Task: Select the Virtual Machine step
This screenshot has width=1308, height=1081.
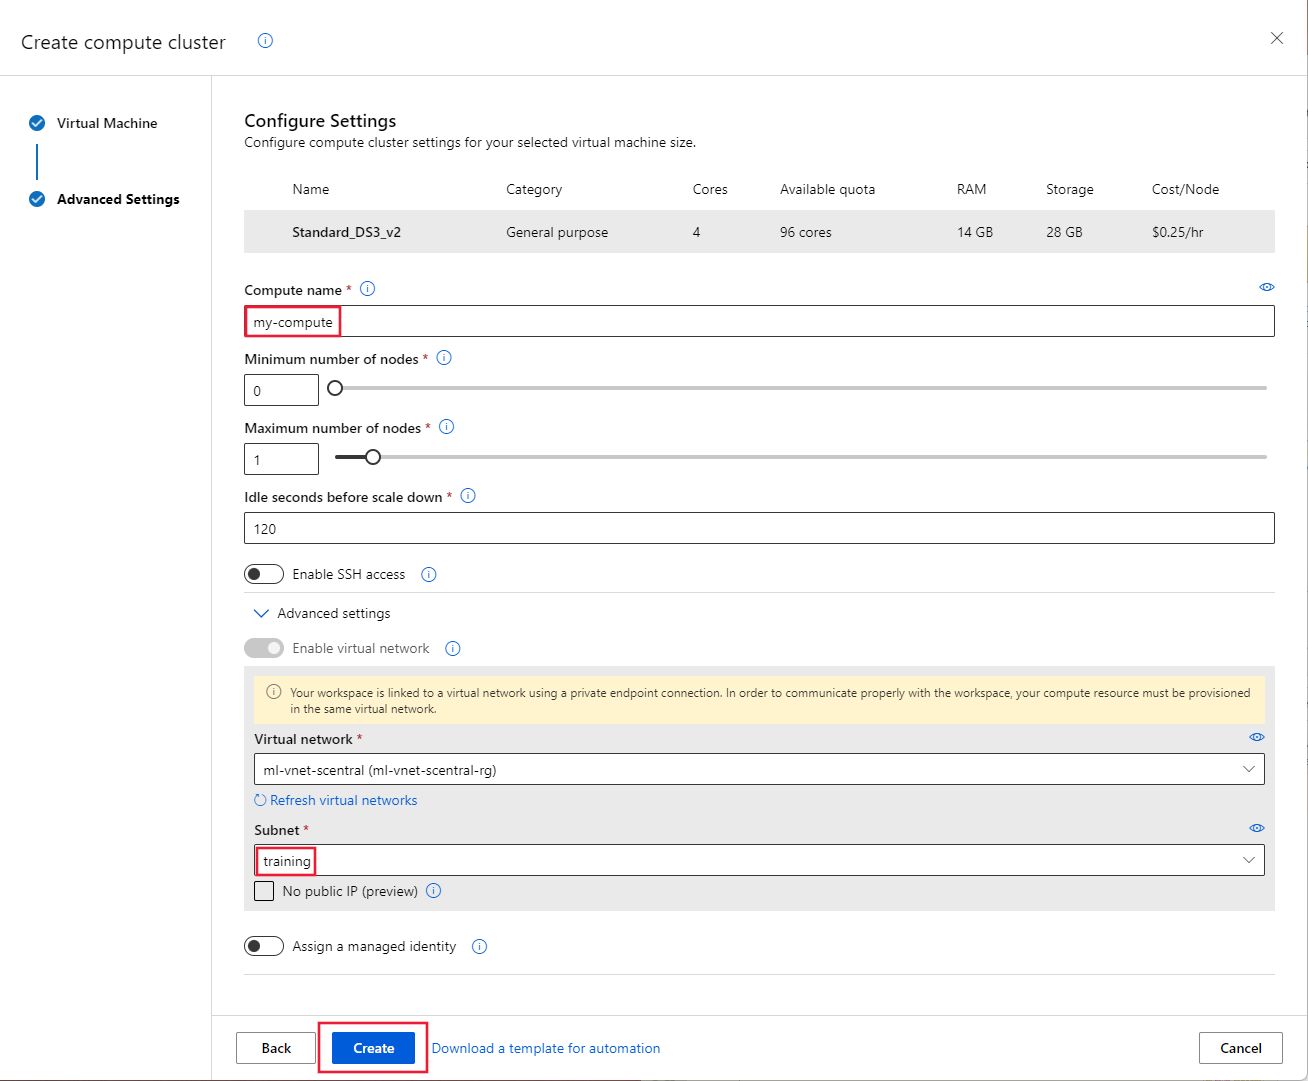Action: point(107,123)
